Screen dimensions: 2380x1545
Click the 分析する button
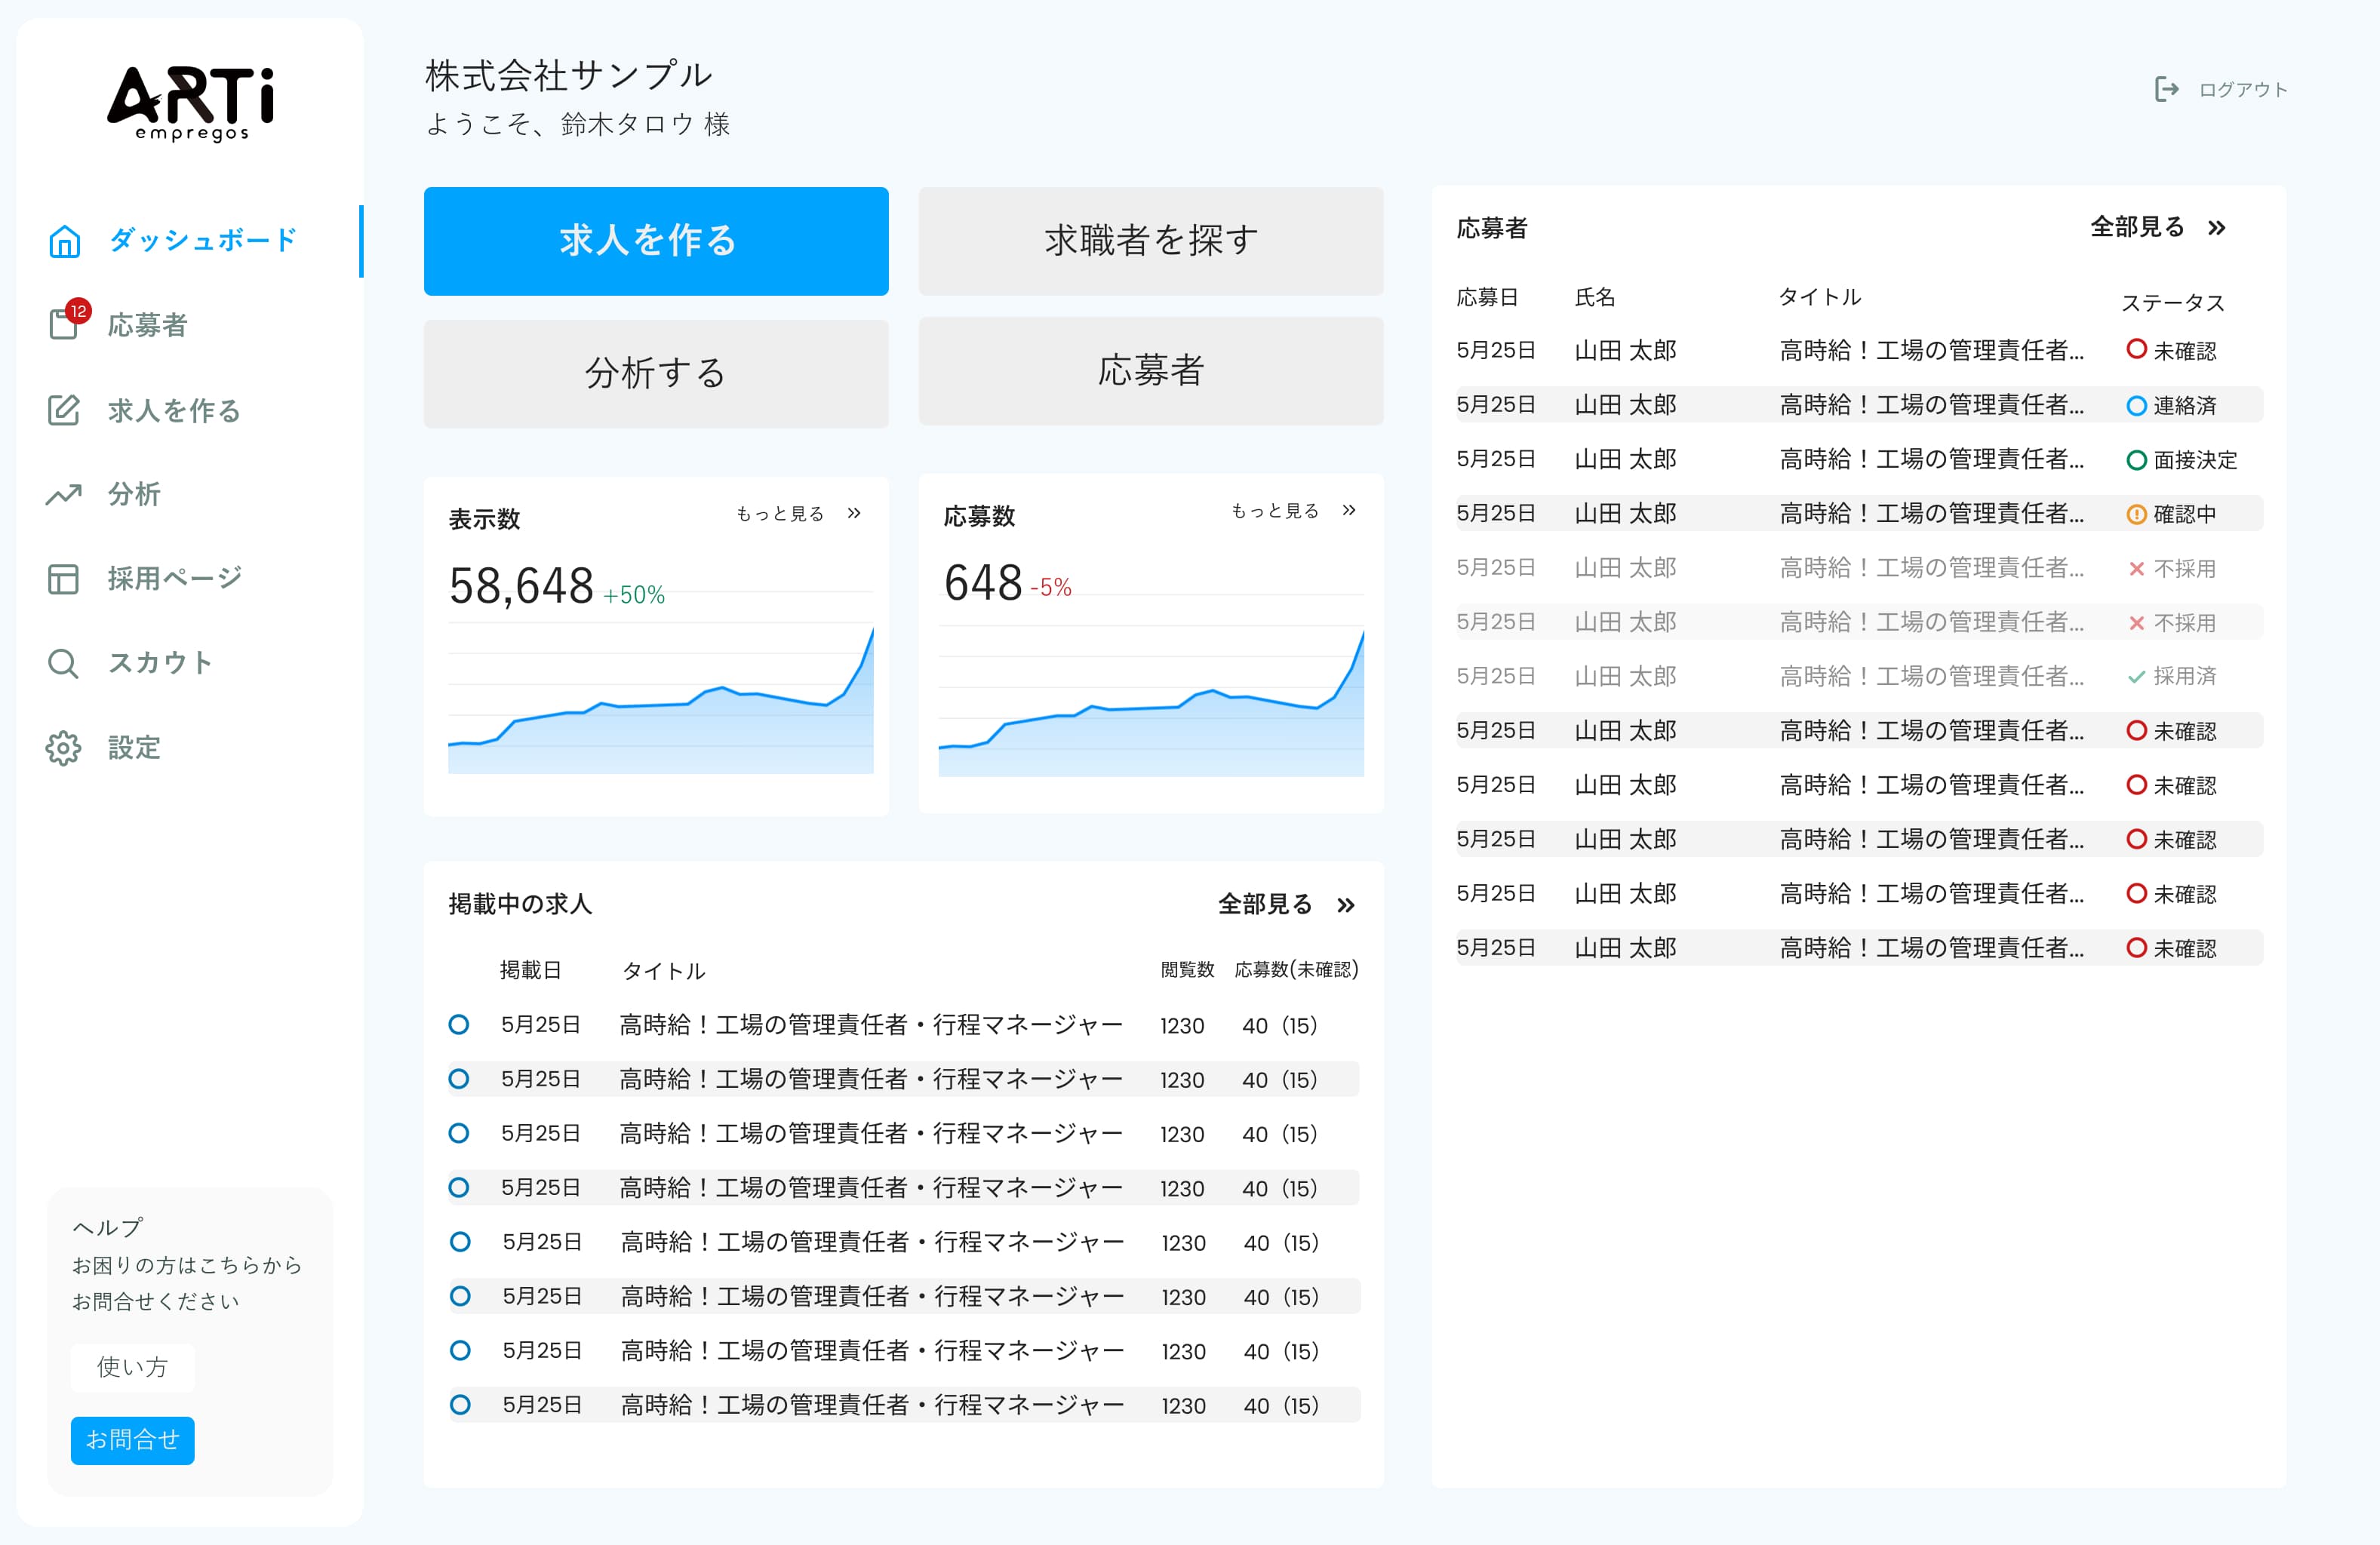tap(656, 374)
